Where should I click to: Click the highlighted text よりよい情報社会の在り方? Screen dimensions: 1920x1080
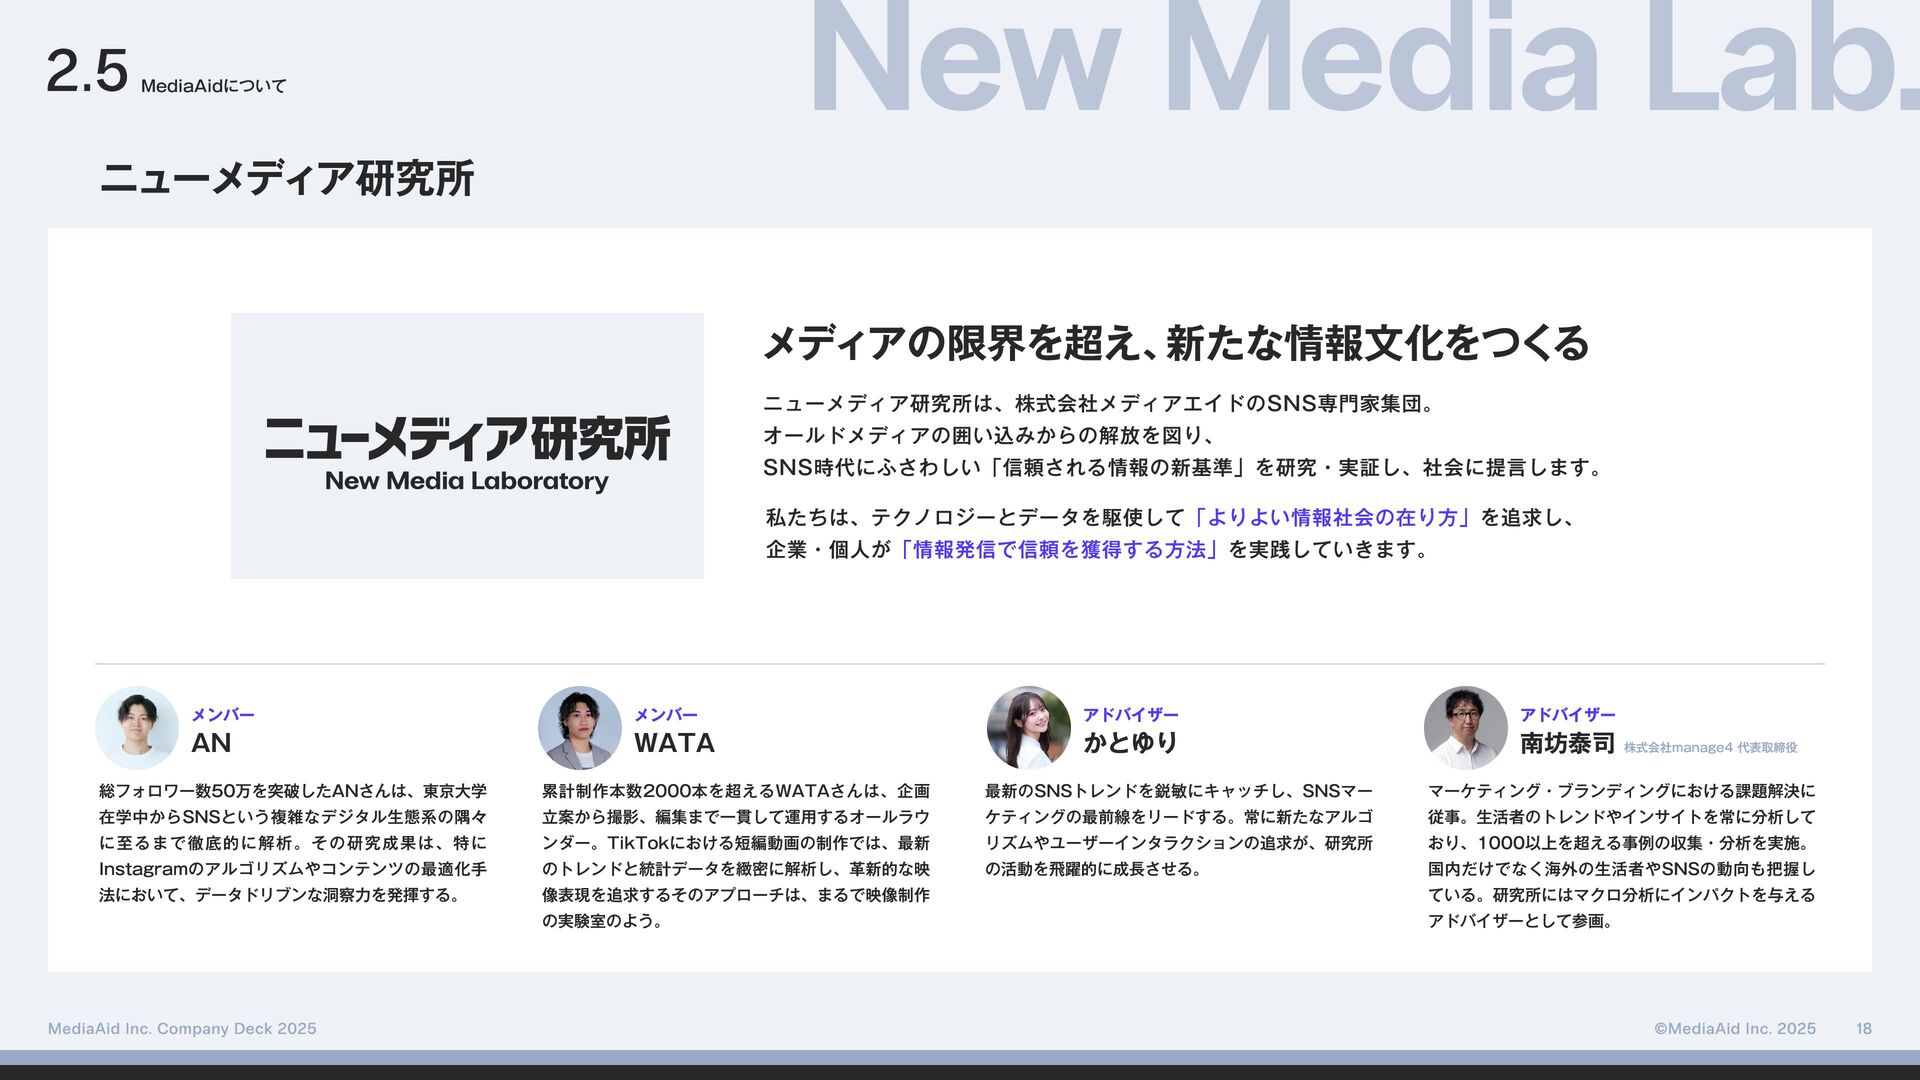tap(1331, 518)
